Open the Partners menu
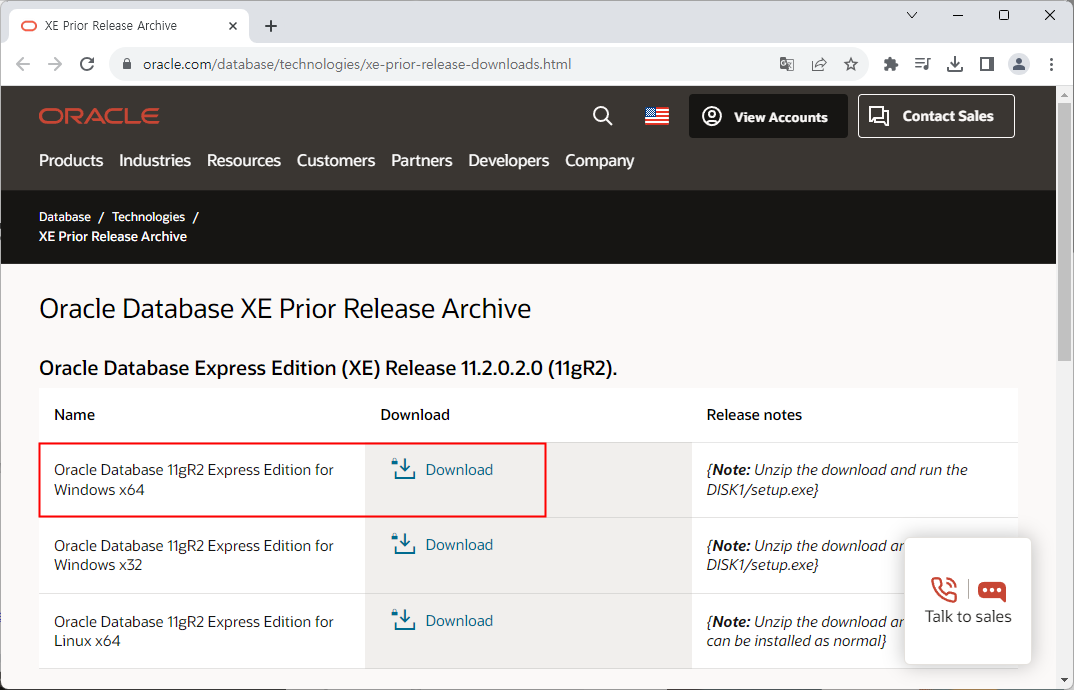This screenshot has height=690, width=1074. click(422, 160)
